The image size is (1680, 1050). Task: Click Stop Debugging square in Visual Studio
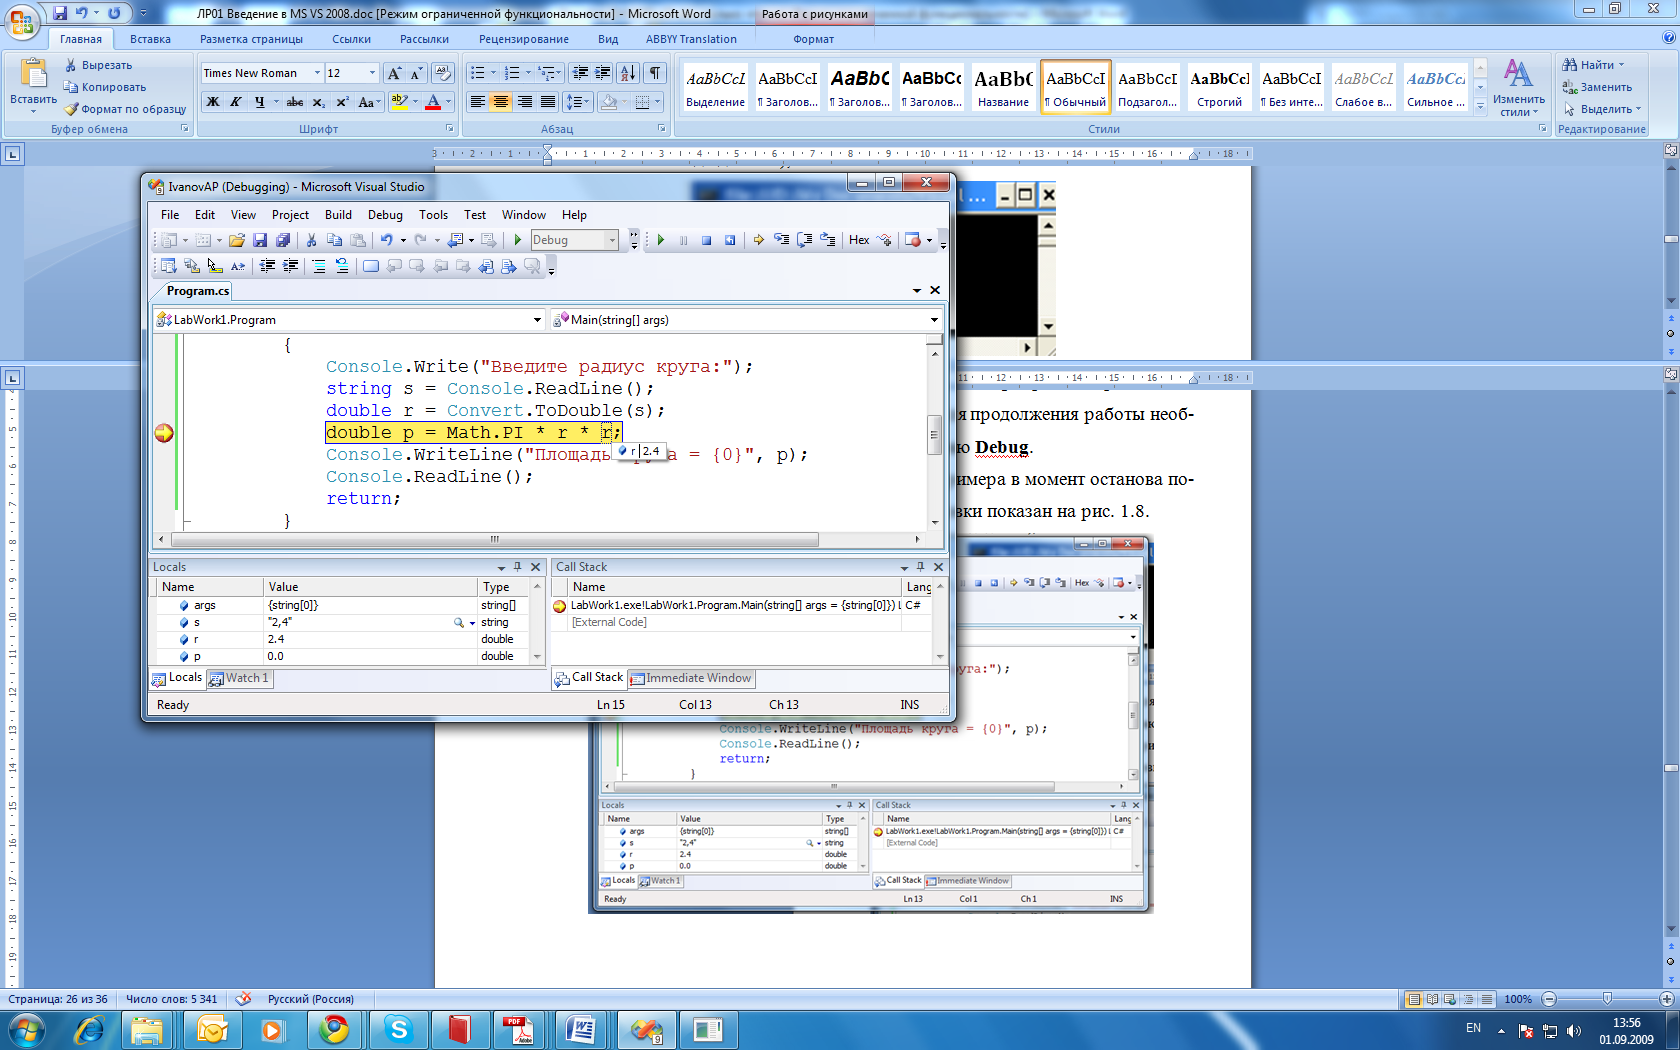706,240
